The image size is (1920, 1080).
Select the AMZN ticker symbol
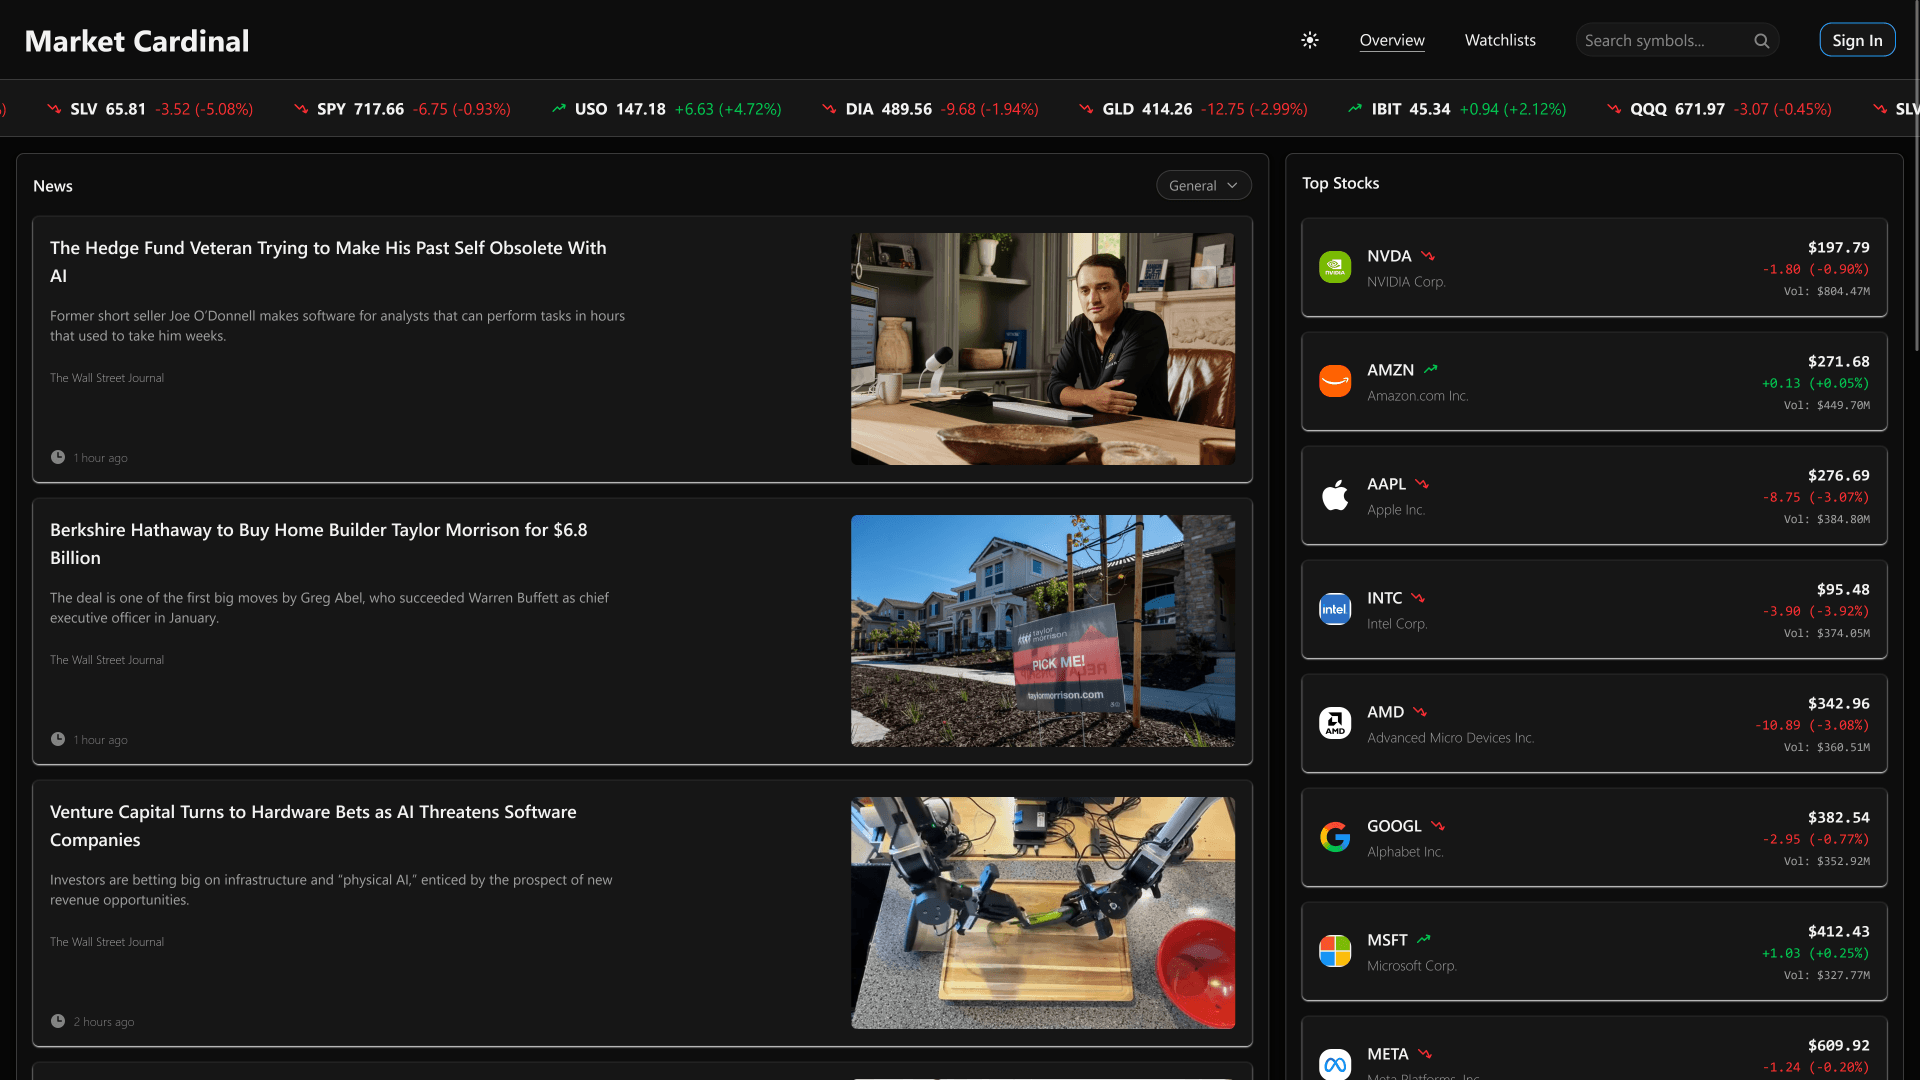[1390, 370]
